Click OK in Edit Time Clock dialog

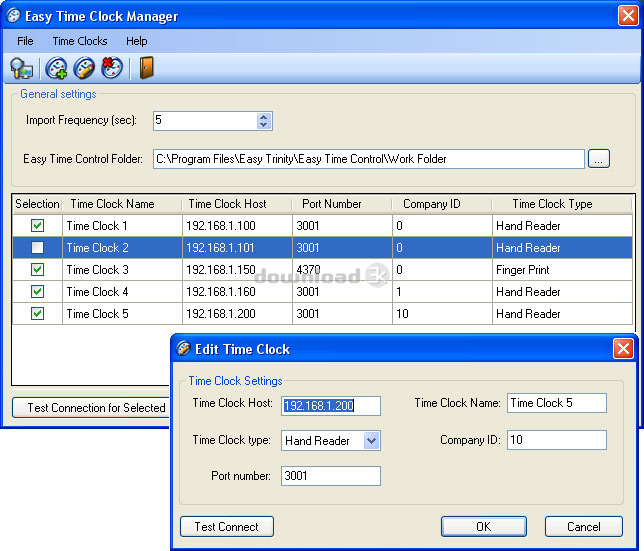(484, 526)
